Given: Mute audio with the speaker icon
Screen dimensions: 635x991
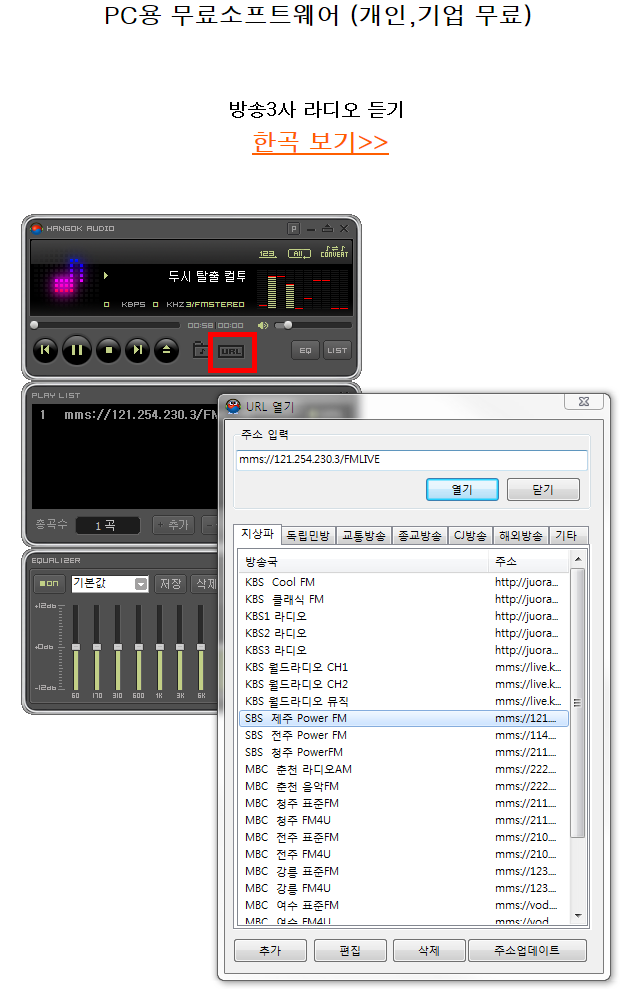Looking at the screenshot, I should pyautogui.click(x=263, y=325).
